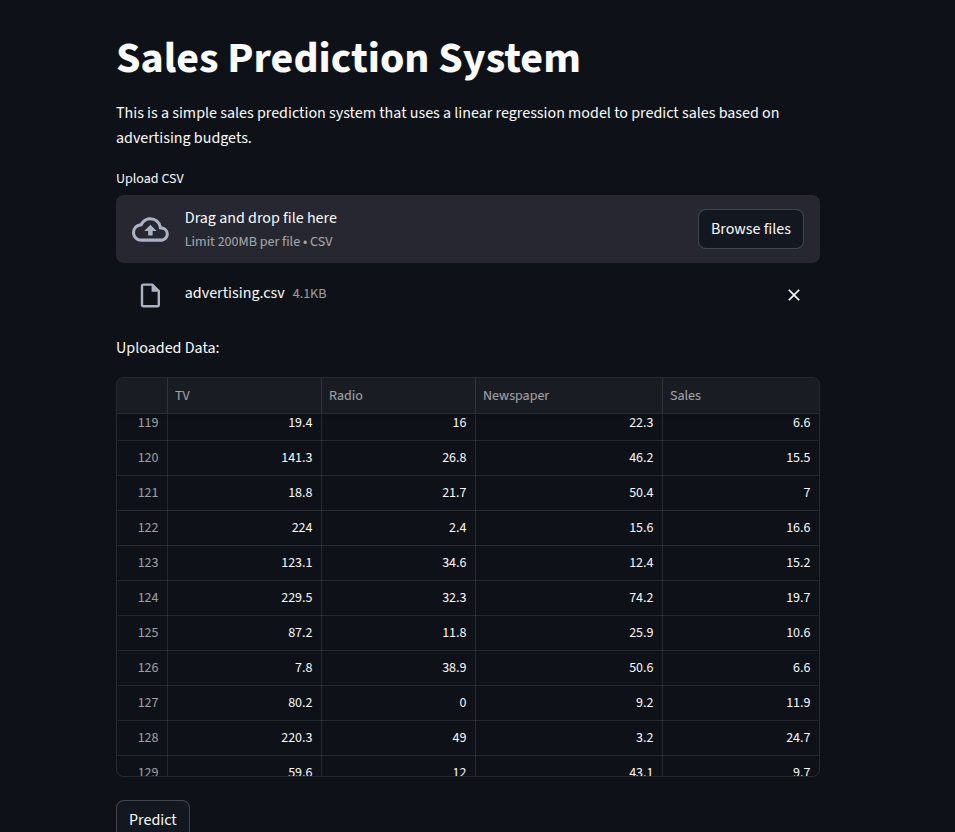The width and height of the screenshot is (955, 832).
Task: Click the X to remove advertising.csv
Action: [x=793, y=295]
